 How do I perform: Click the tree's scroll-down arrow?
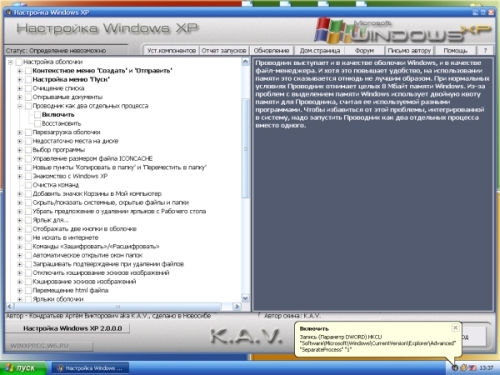(x=245, y=298)
